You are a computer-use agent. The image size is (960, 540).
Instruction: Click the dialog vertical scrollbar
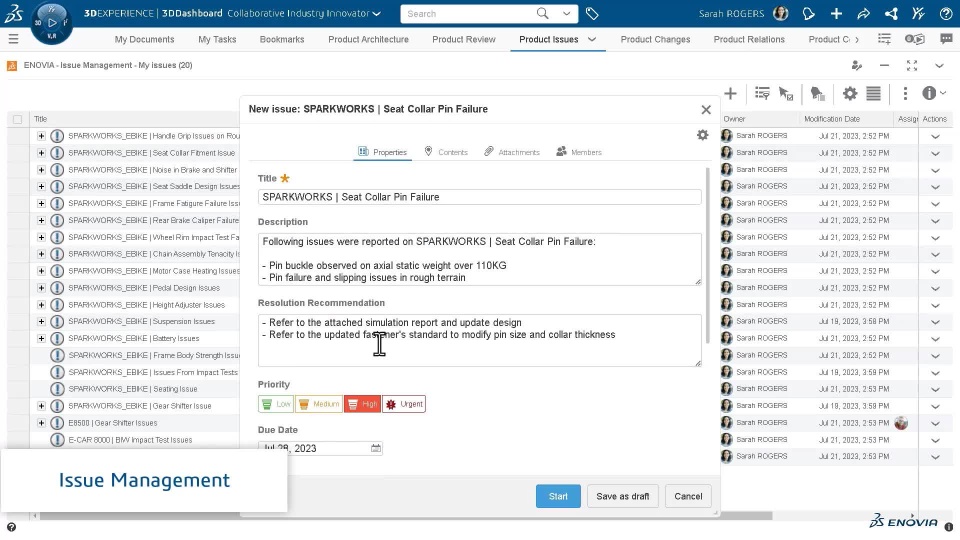pyautogui.click(x=708, y=255)
